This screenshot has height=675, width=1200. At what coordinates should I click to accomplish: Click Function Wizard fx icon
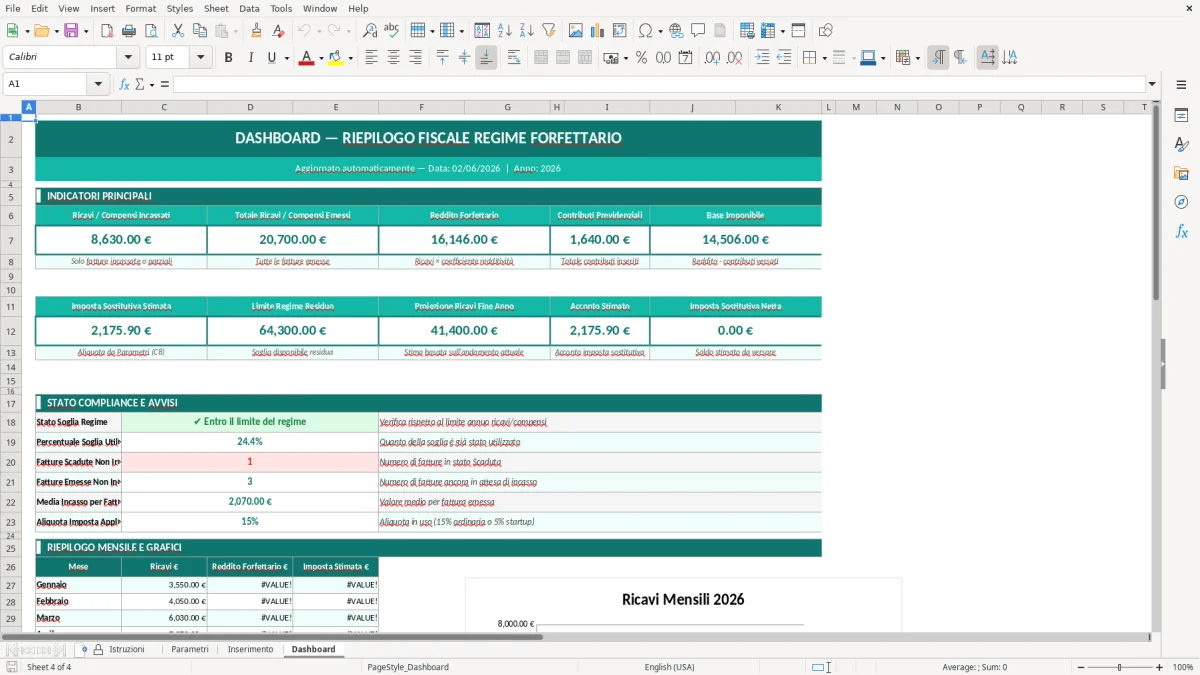point(124,84)
